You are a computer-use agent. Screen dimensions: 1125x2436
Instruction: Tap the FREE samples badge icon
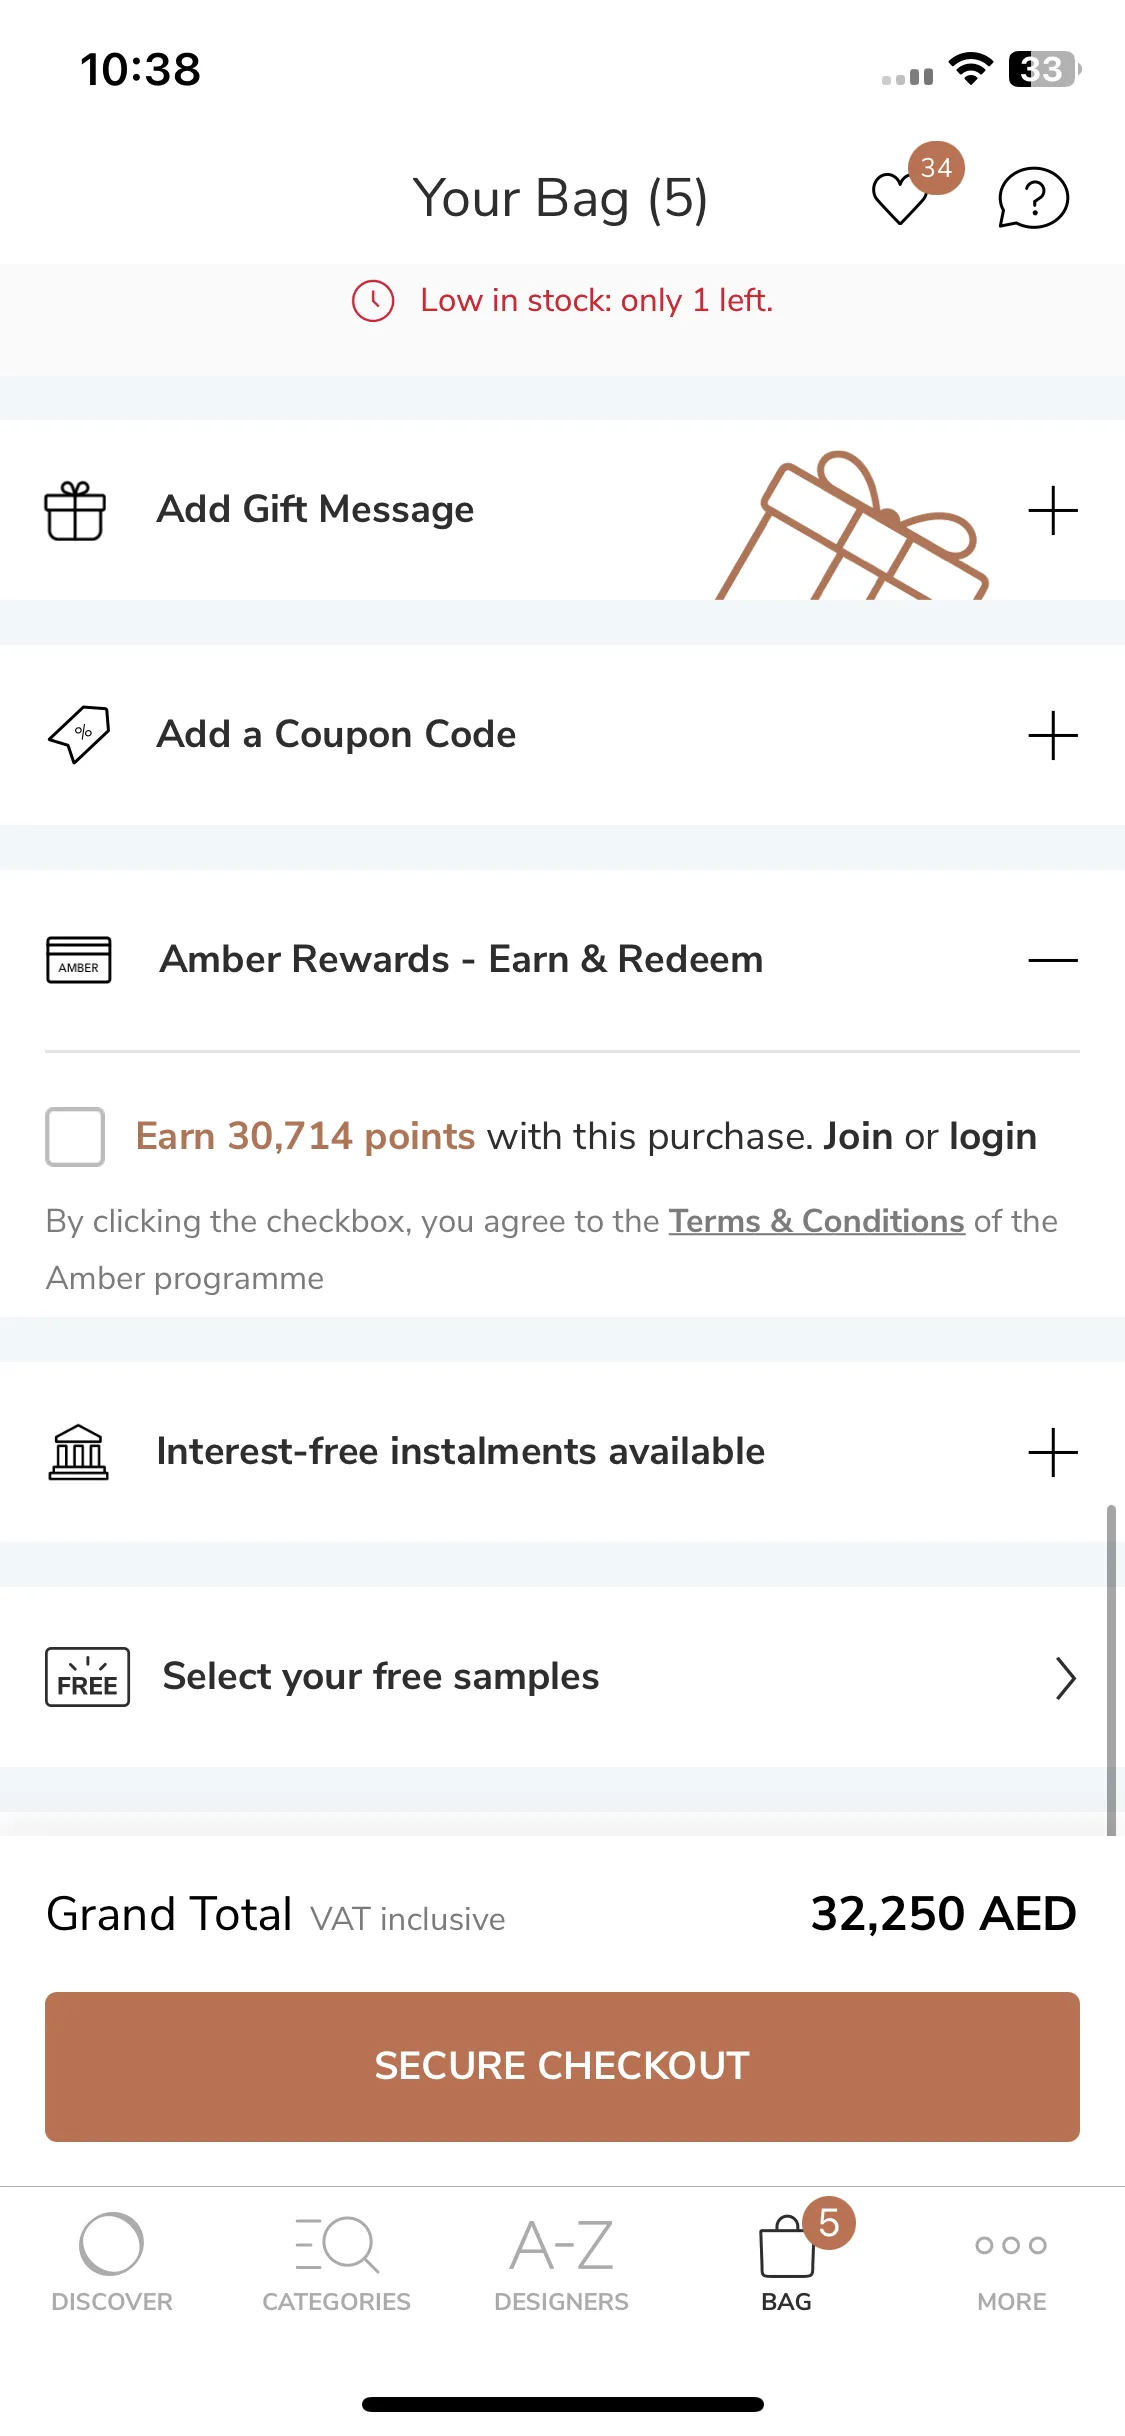(x=87, y=1677)
